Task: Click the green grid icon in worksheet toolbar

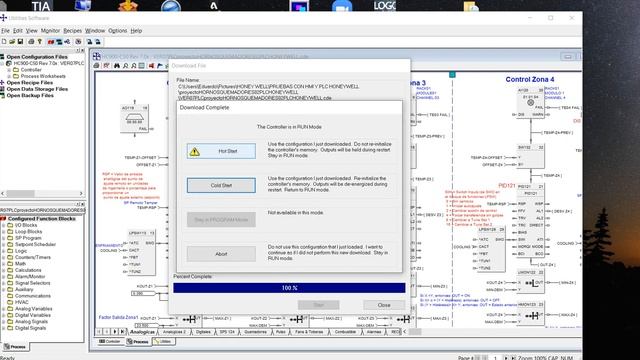Action: coord(141,66)
